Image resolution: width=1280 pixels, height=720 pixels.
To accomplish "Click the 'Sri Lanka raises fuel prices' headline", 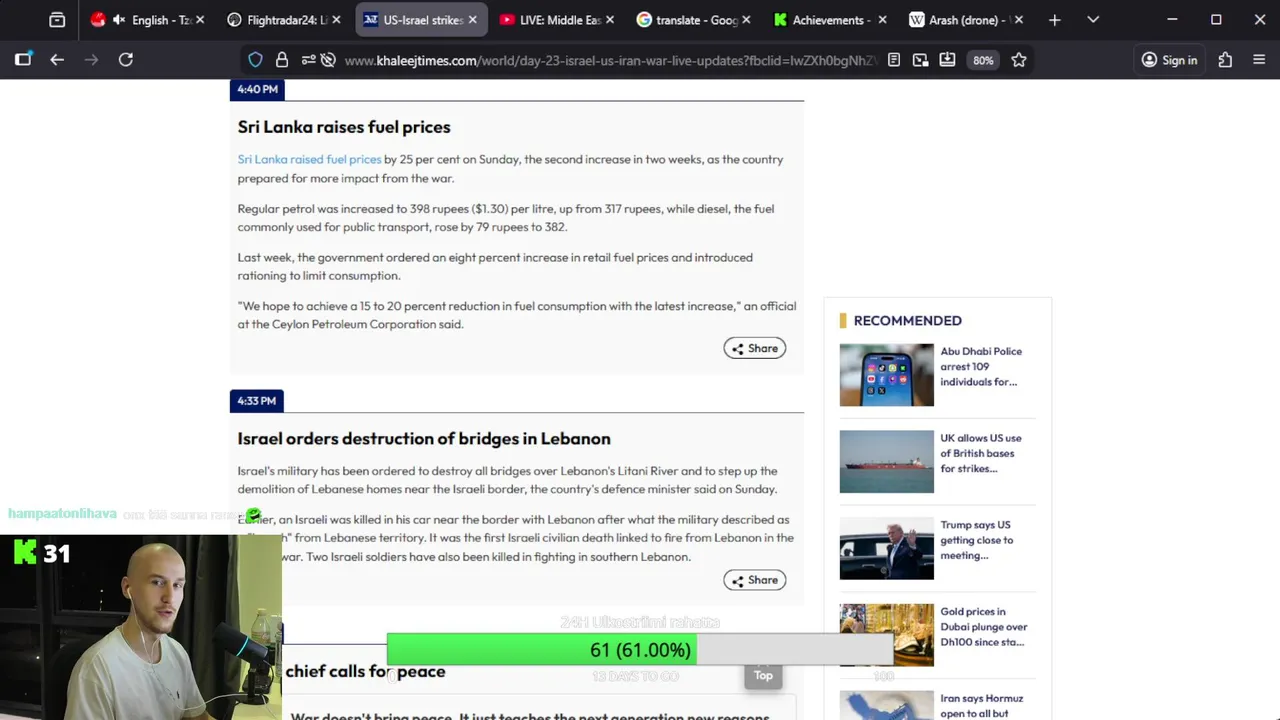I will (344, 127).
